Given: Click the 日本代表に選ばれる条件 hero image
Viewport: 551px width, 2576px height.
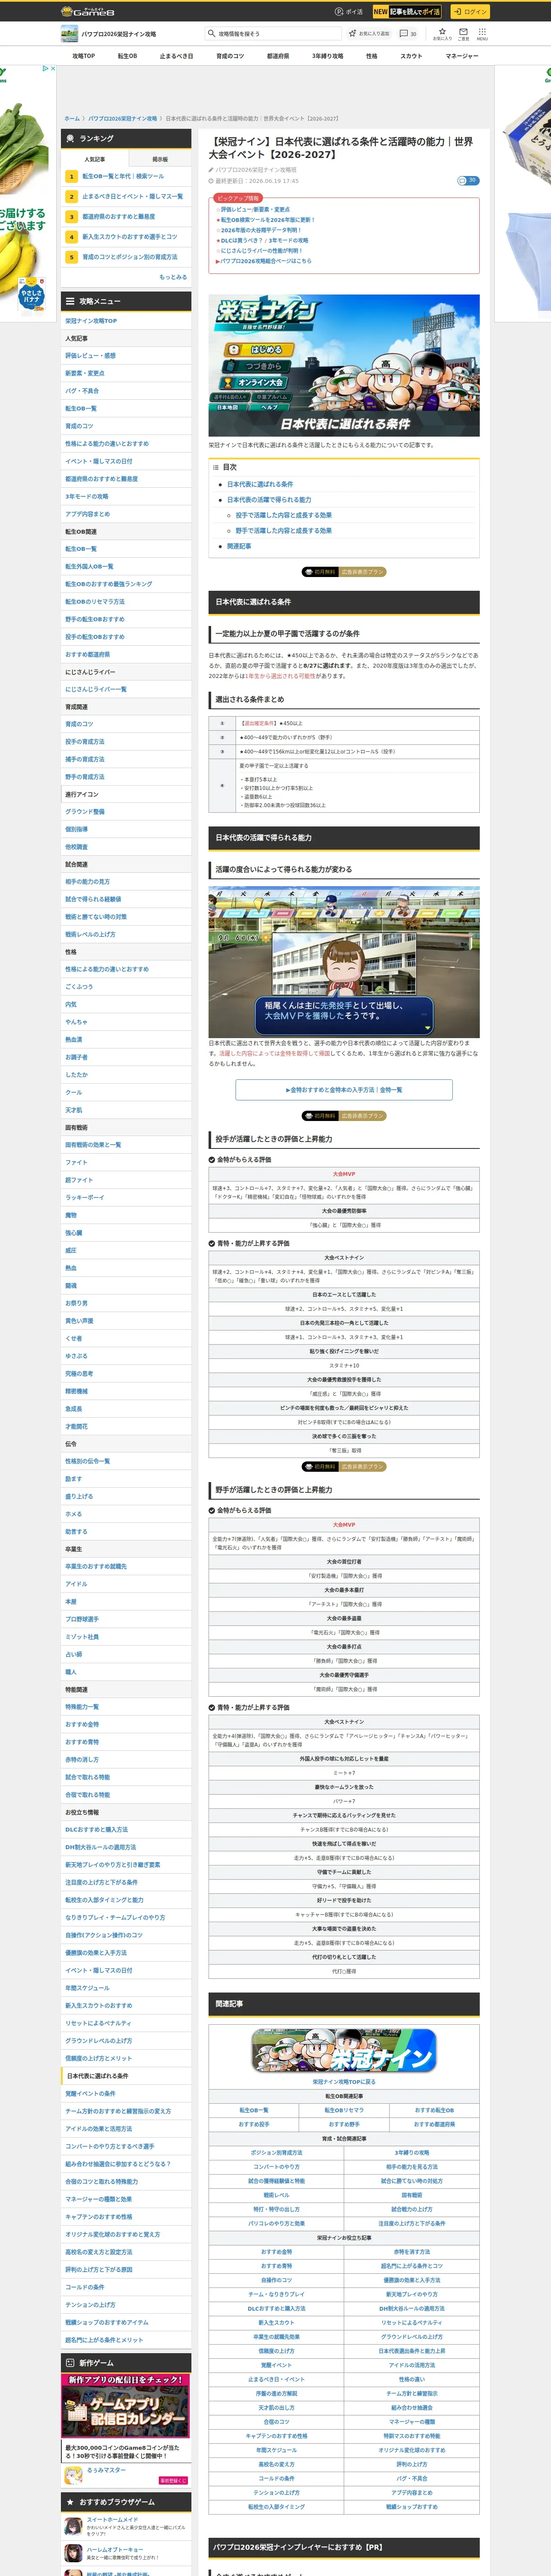Looking at the screenshot, I should coord(344,365).
